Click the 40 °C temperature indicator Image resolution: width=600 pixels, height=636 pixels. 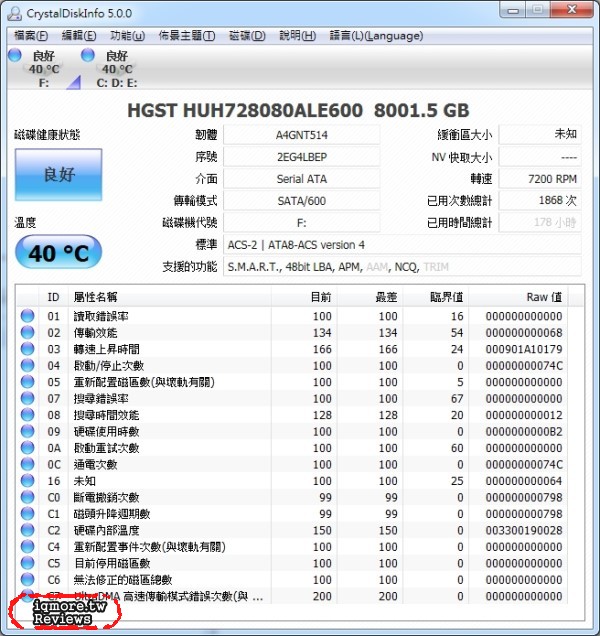click(58, 252)
